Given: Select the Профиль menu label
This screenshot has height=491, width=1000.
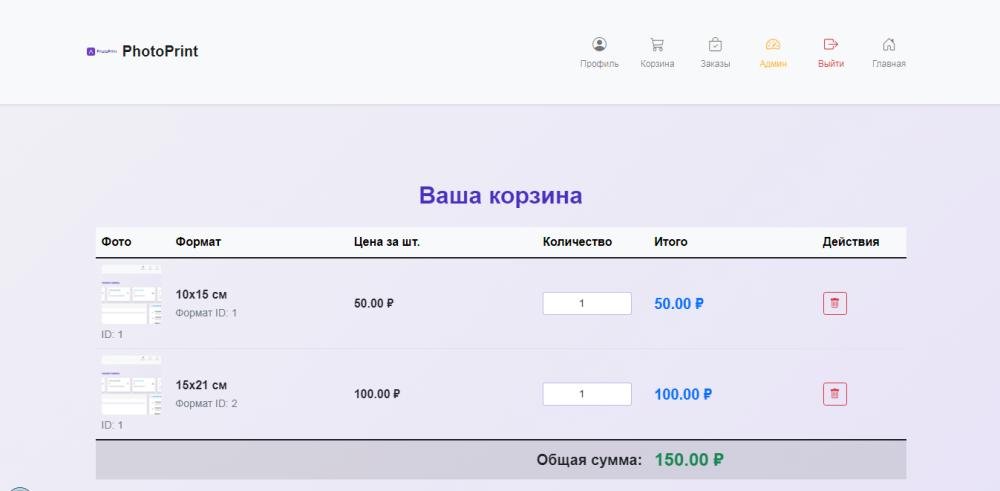Looking at the screenshot, I should click(x=599, y=64).
